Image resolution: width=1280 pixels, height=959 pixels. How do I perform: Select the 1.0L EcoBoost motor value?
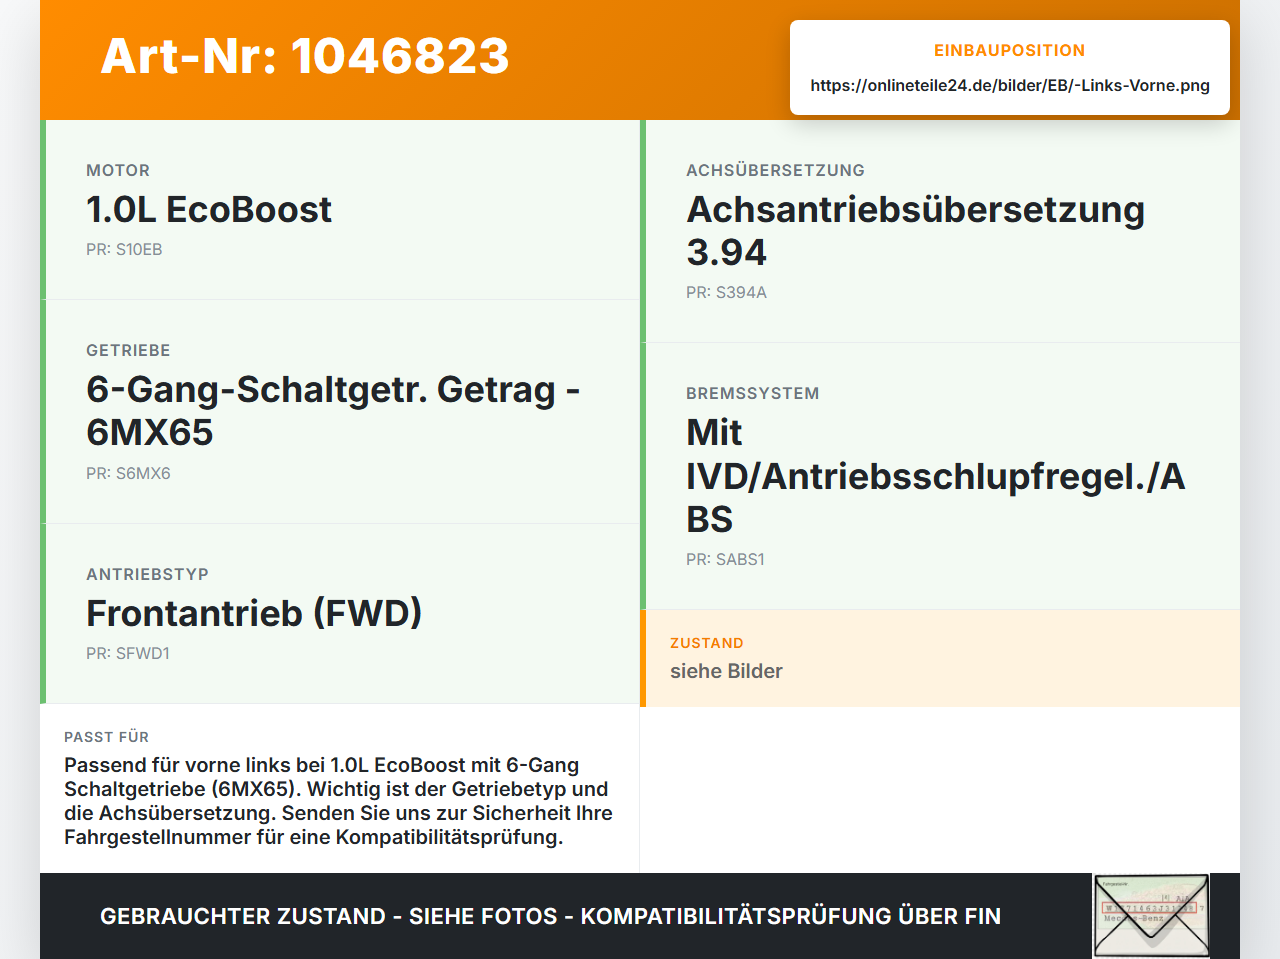pyautogui.click(x=209, y=209)
